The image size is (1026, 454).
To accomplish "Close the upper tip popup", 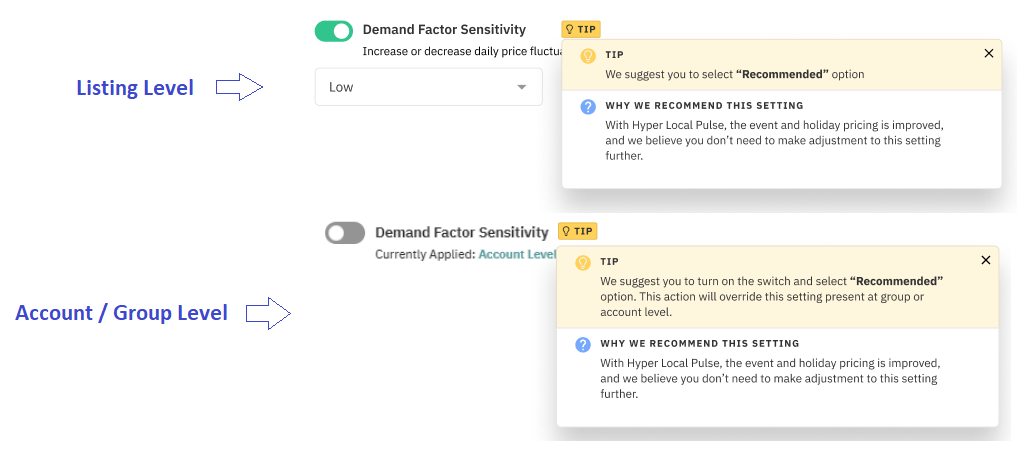I will point(989,54).
